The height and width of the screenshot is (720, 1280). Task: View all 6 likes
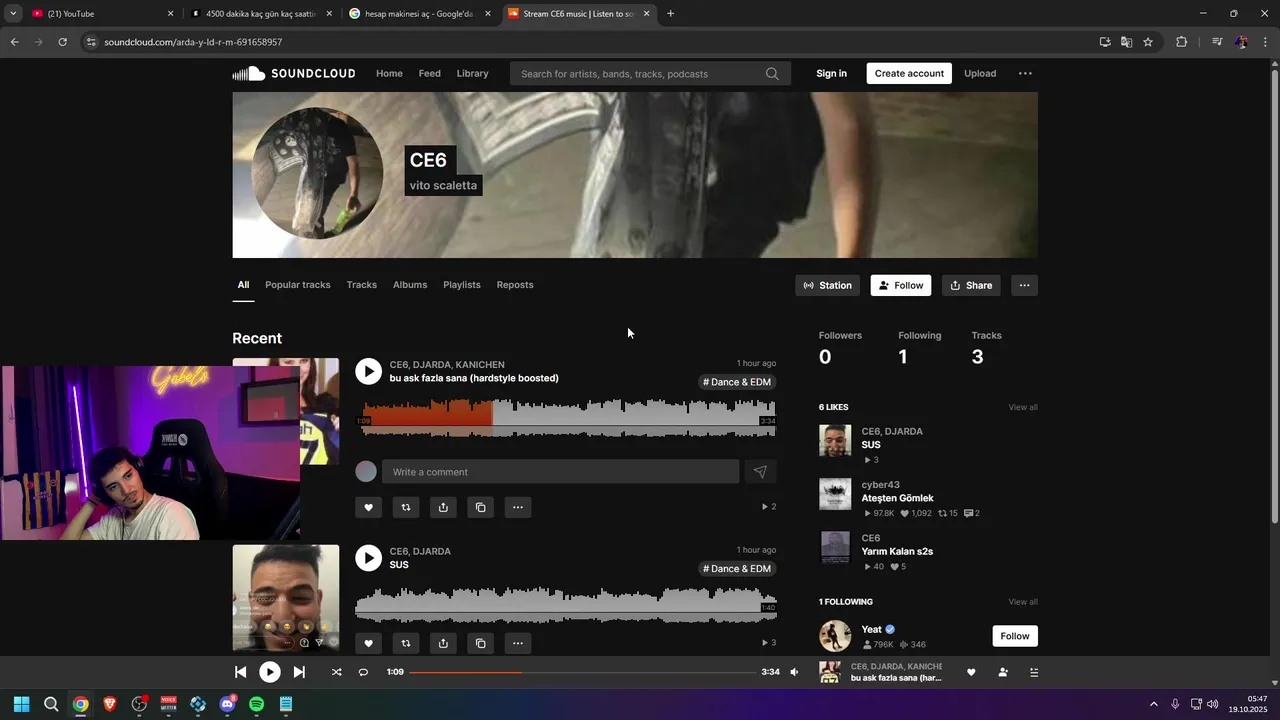pyautogui.click(x=1022, y=407)
